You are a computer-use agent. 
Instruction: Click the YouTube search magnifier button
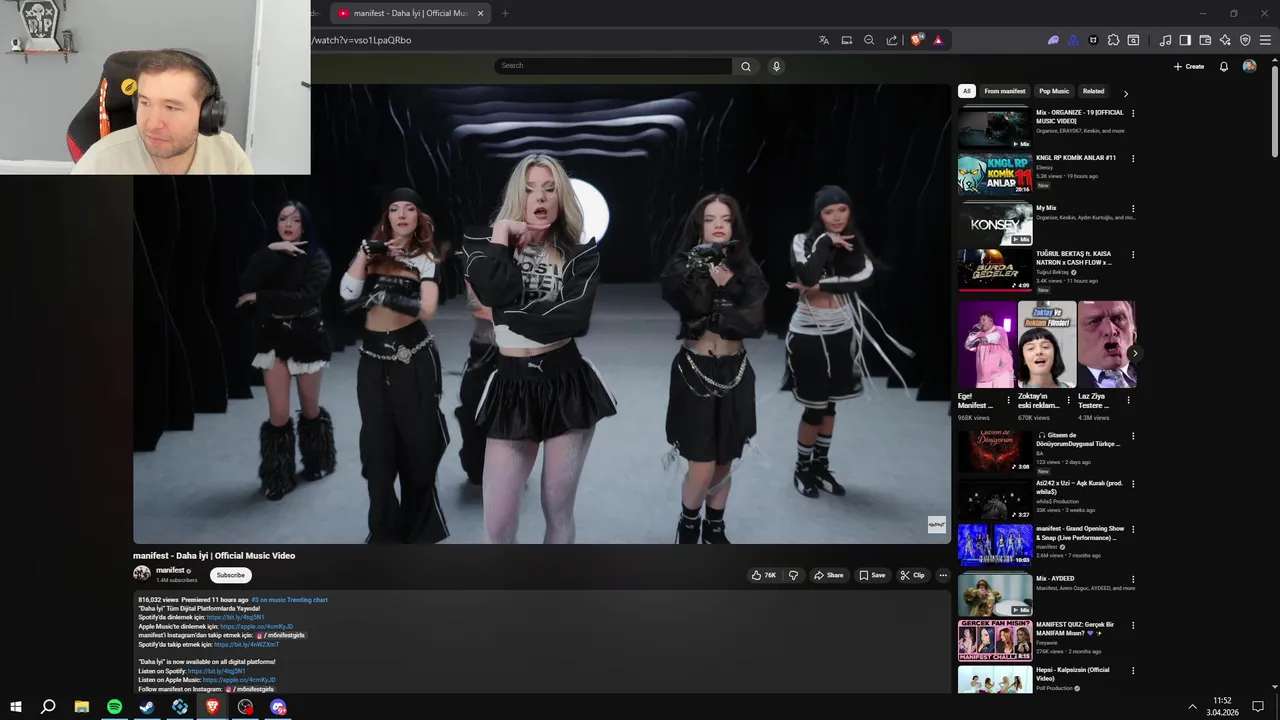coord(745,66)
